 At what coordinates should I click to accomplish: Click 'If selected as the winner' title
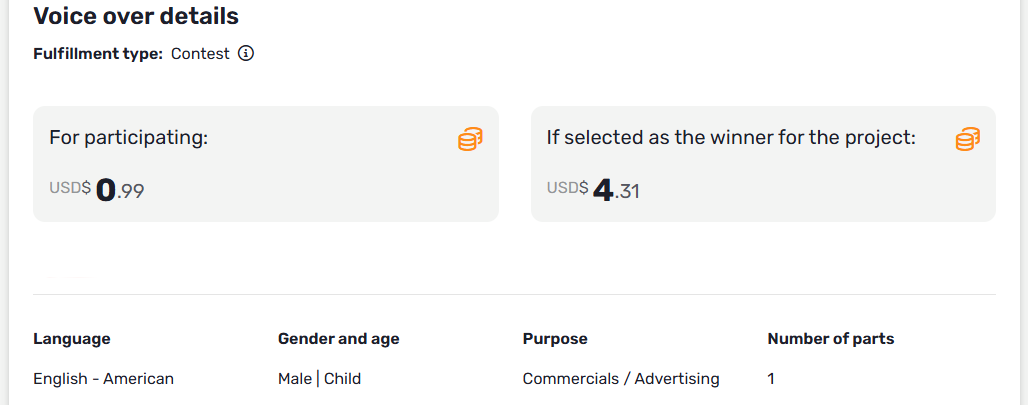731,138
